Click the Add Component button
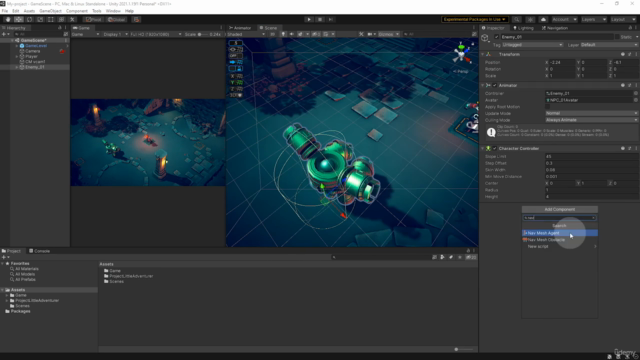Image resolution: width=640 pixels, height=360 pixels. (x=560, y=209)
